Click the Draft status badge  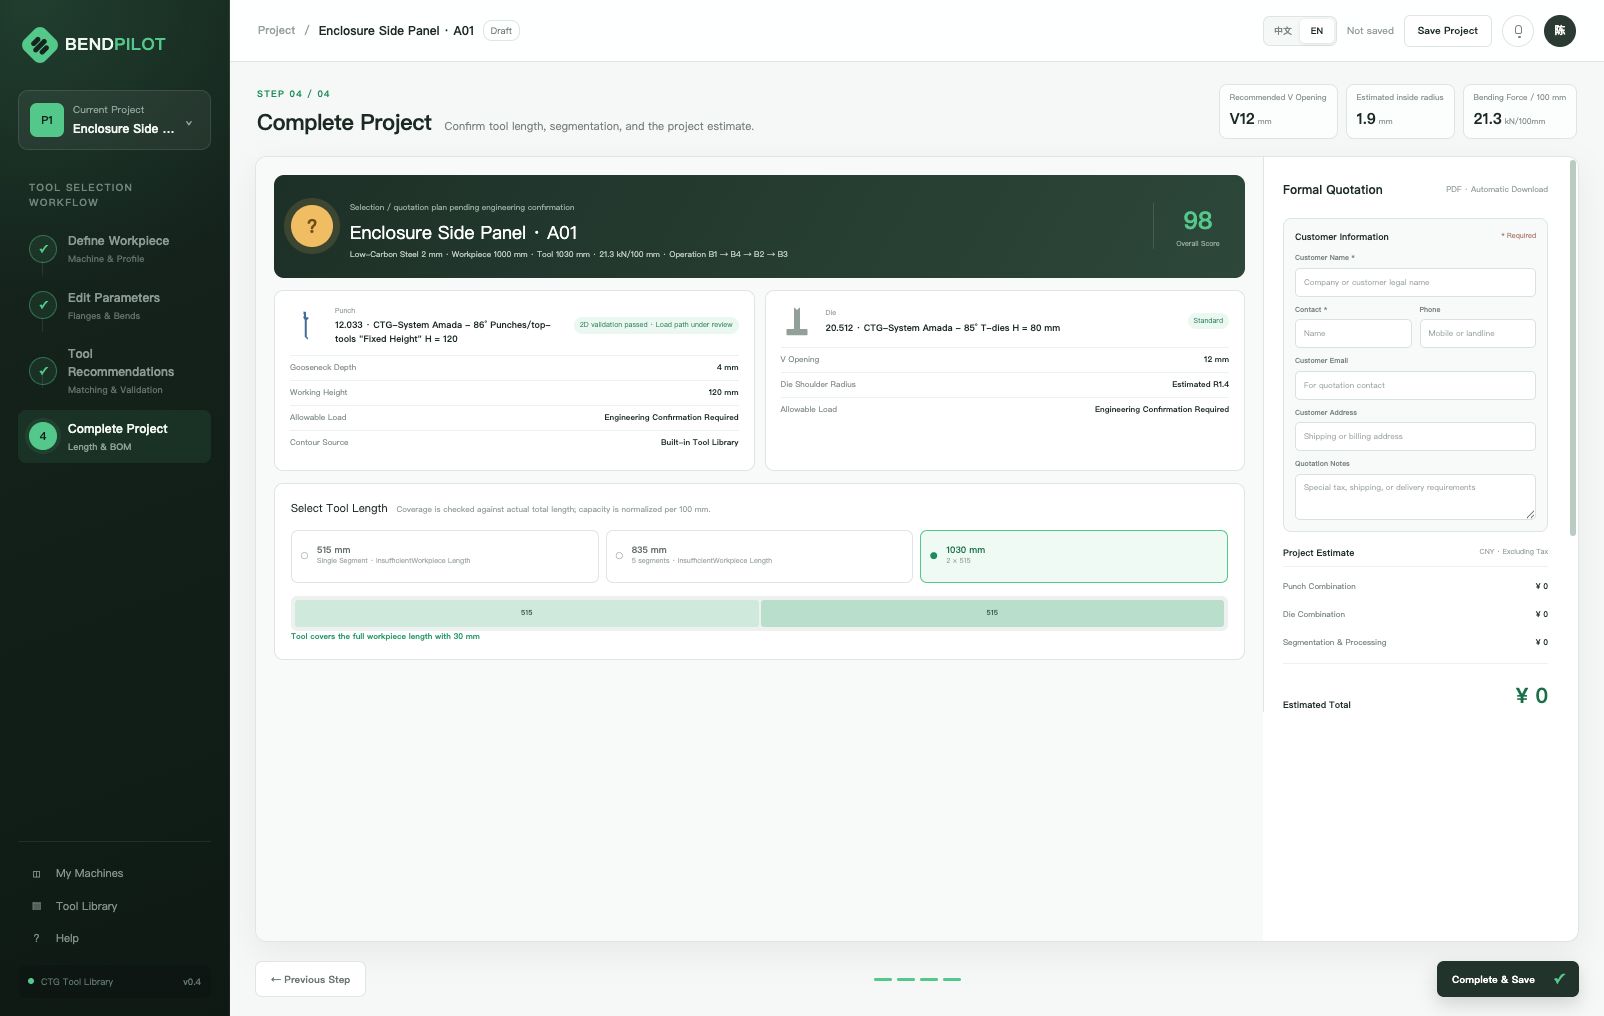coord(501,31)
